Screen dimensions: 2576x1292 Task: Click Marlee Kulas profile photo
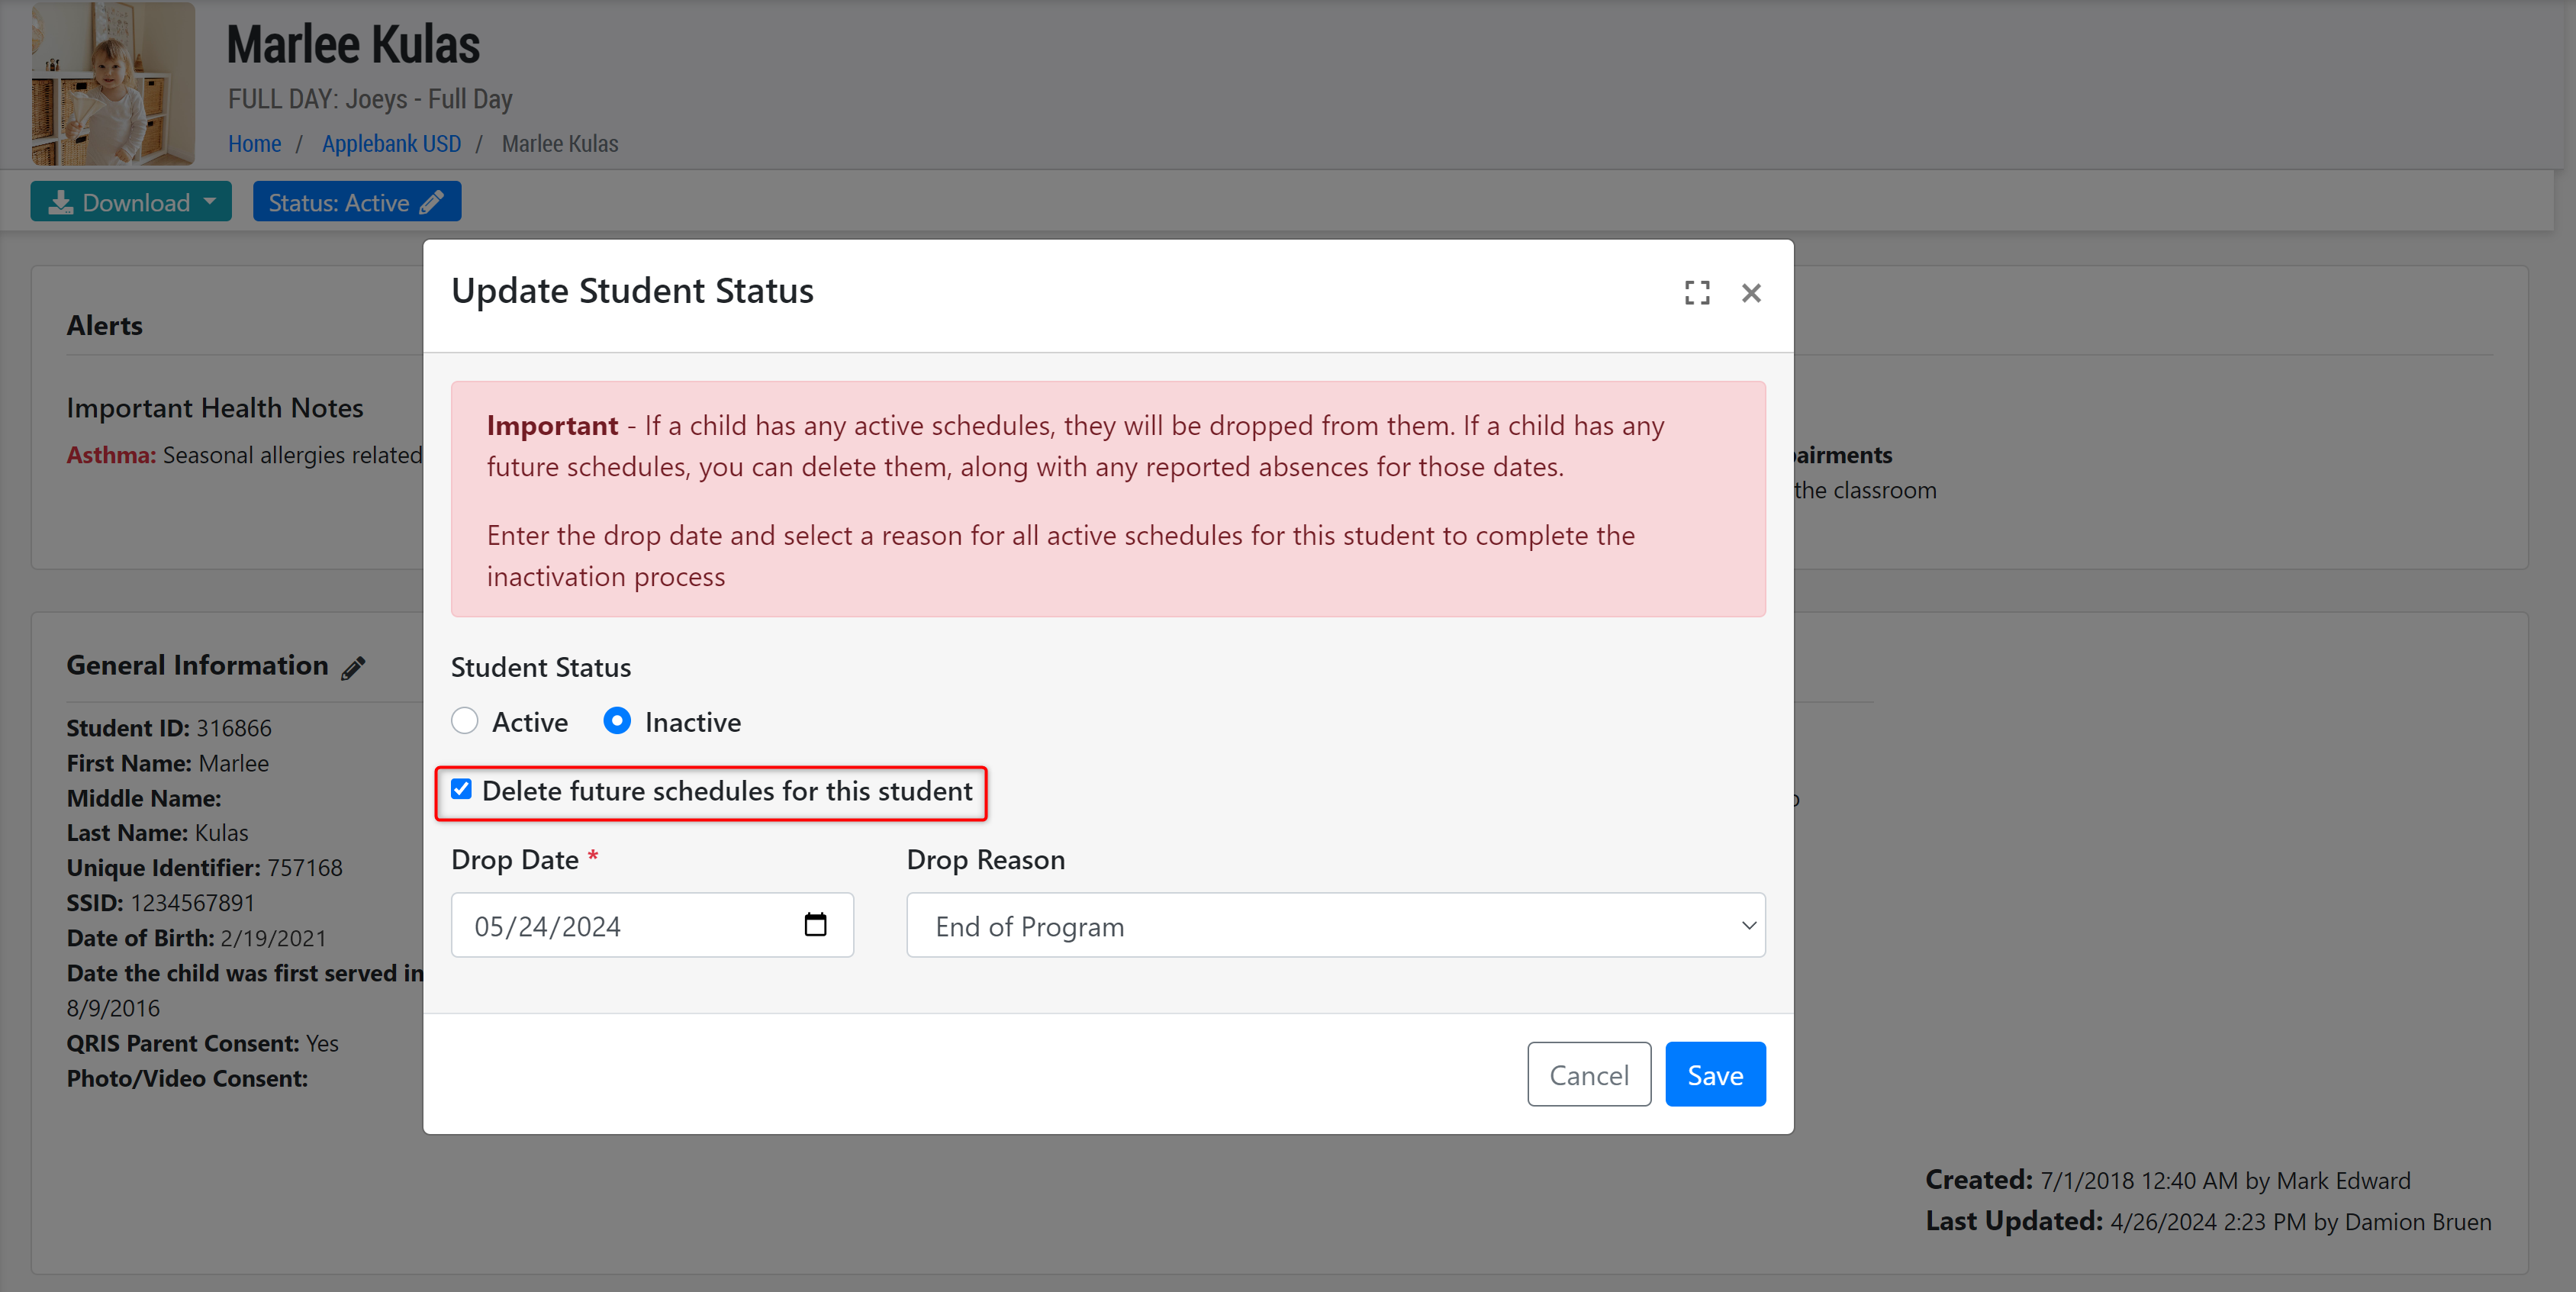(113, 84)
